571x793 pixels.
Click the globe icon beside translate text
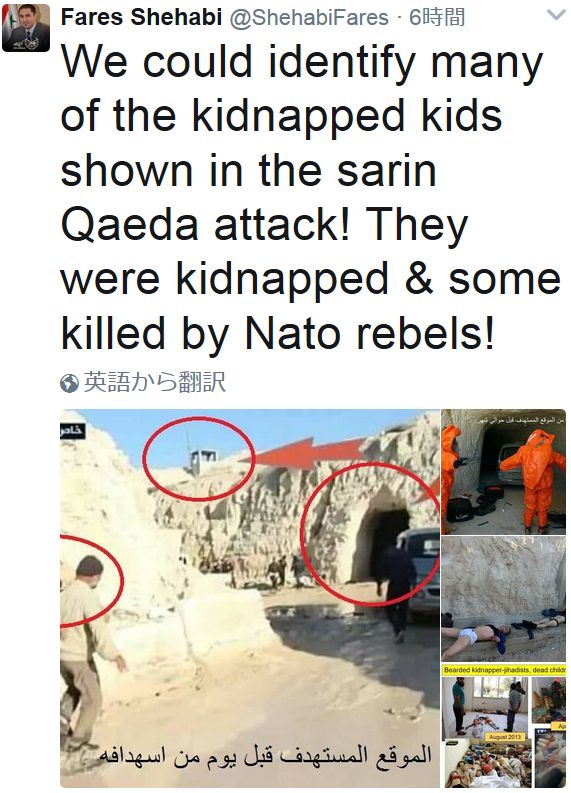click(69, 383)
